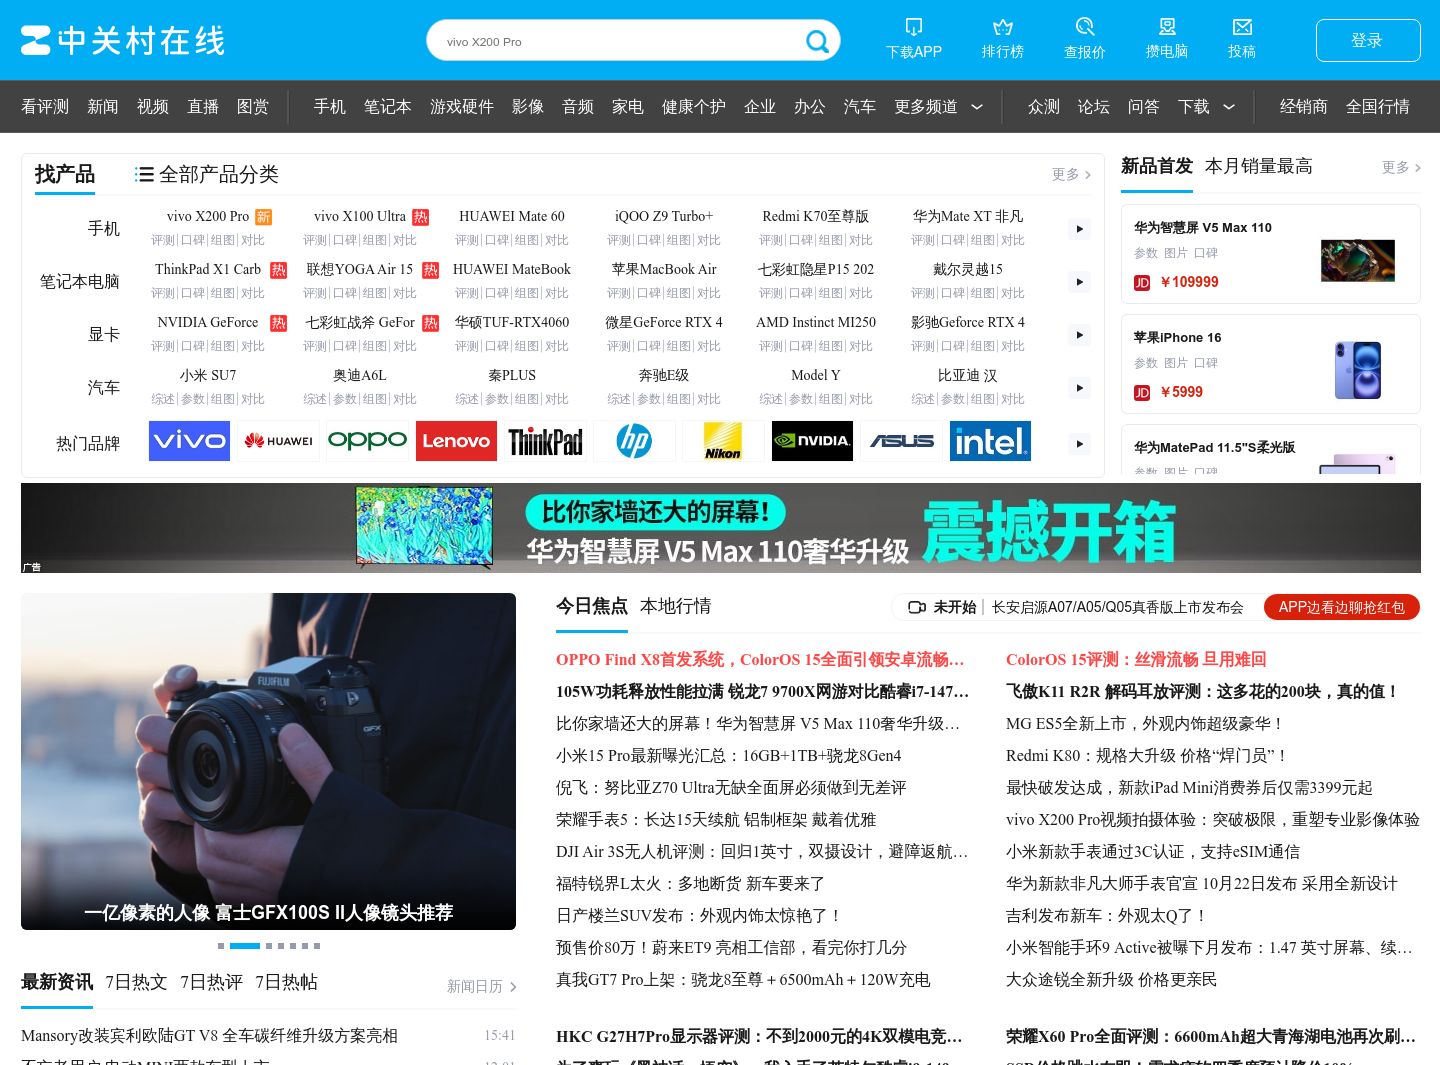Click JD icon beside ¥5999 price
The image size is (1440, 1065).
[x=1142, y=393]
